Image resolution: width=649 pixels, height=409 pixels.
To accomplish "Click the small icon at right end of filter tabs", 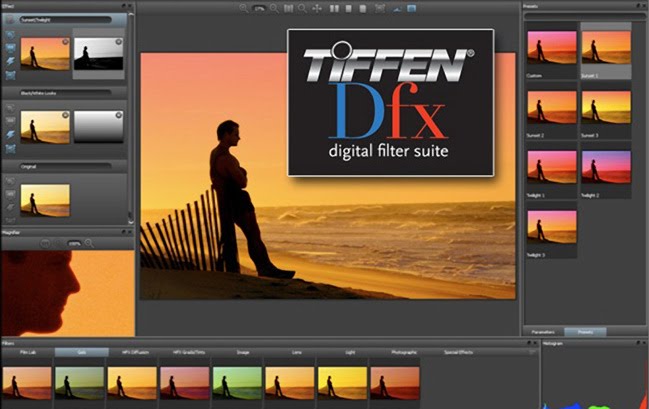I will click(532, 352).
